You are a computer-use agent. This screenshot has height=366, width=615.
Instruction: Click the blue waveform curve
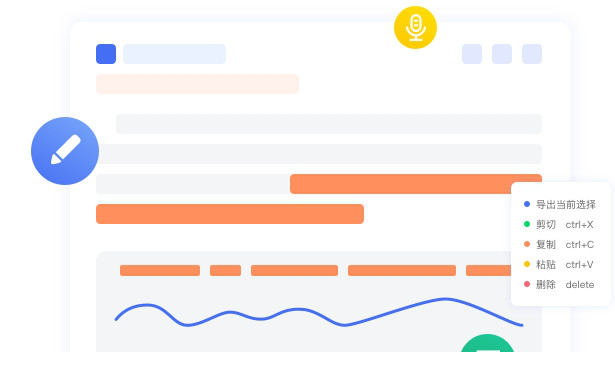point(318,313)
